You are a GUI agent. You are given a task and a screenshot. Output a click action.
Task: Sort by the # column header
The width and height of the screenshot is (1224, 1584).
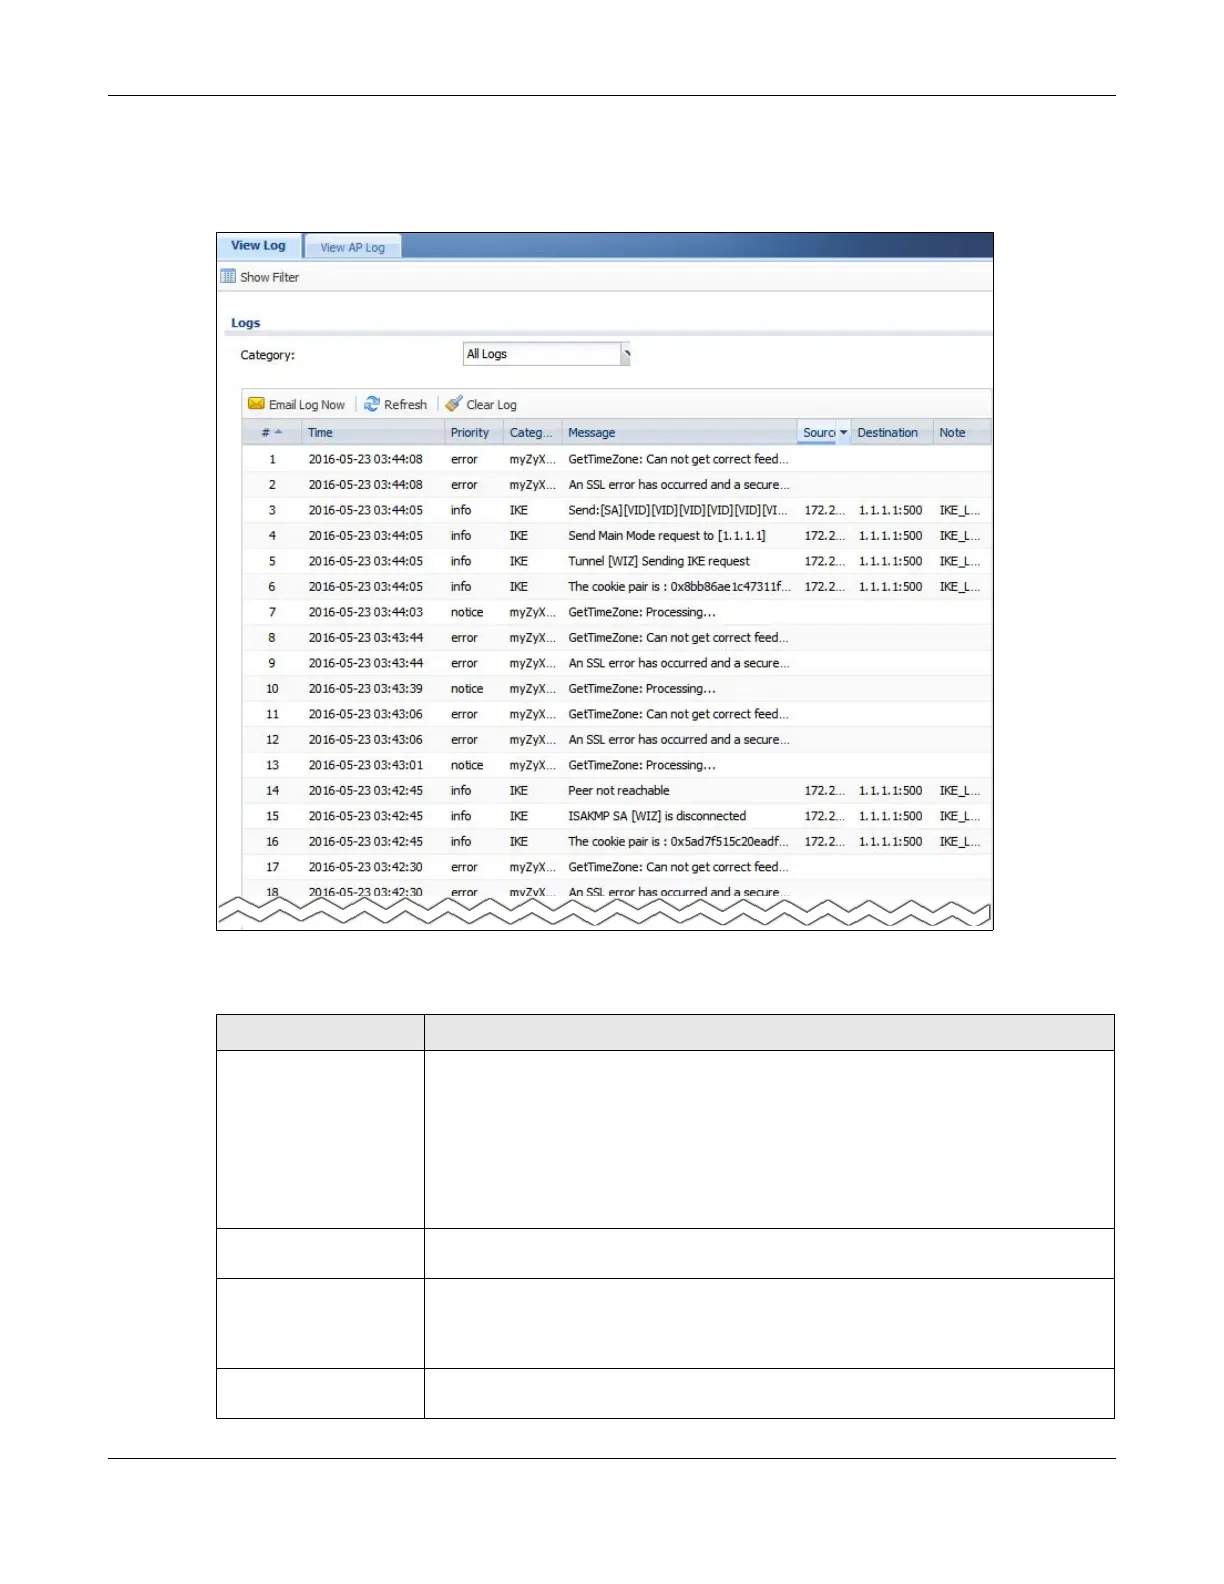(271, 432)
